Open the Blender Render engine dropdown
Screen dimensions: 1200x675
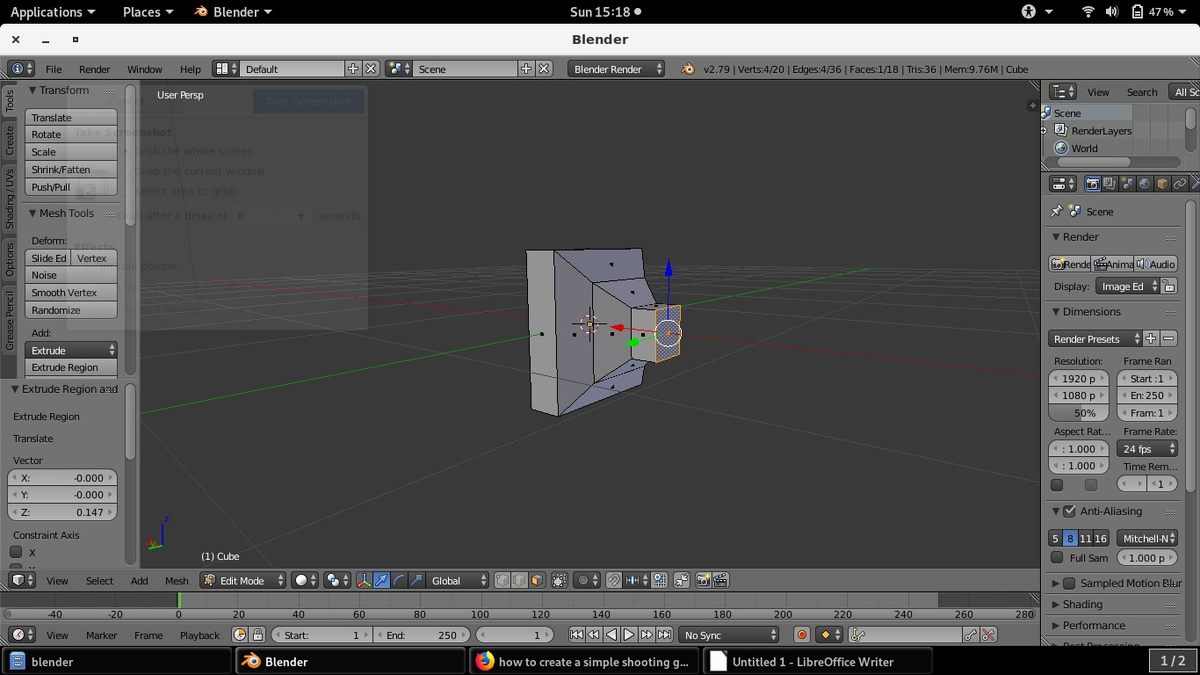(x=616, y=69)
